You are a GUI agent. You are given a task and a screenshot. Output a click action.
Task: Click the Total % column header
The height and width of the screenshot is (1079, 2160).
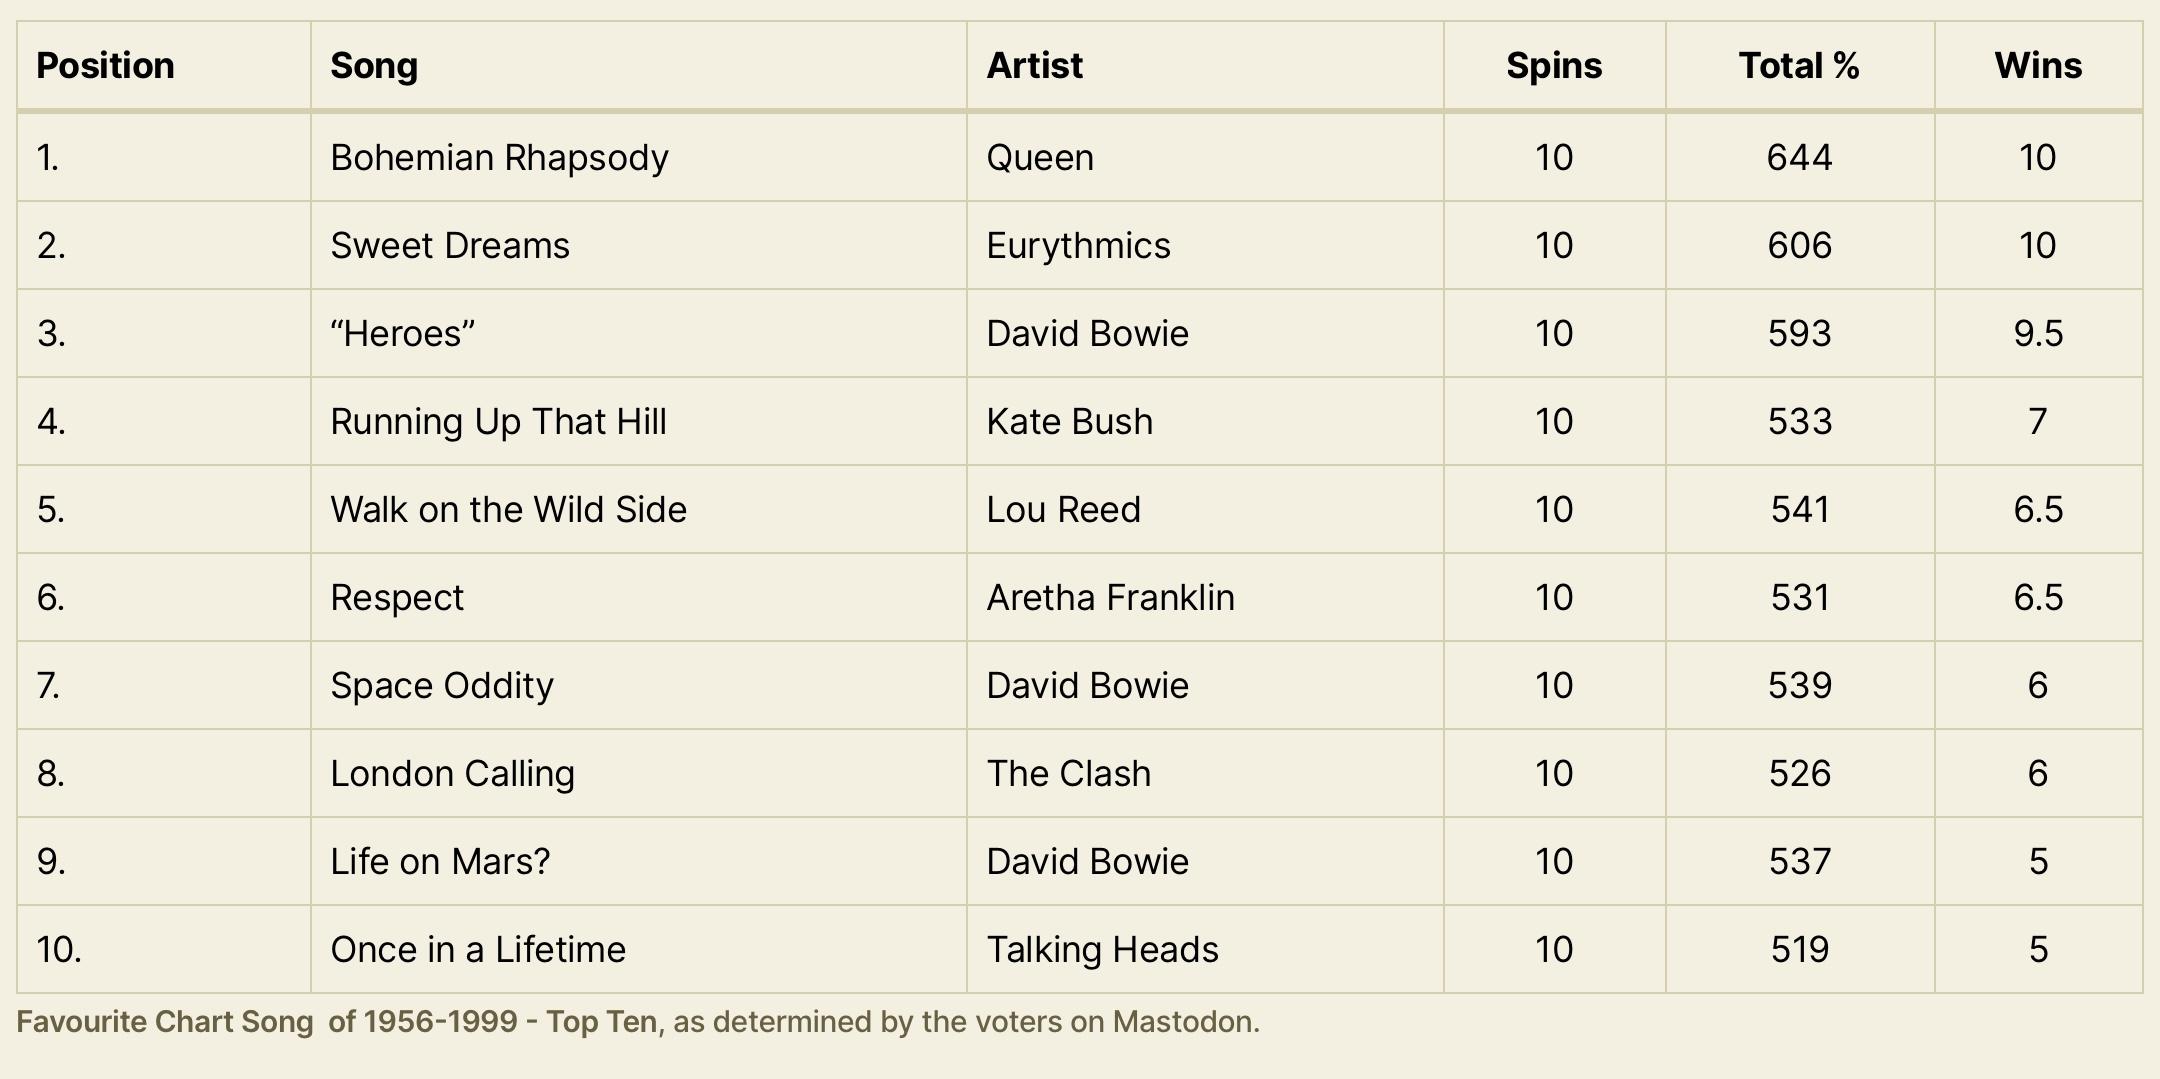1799,66
